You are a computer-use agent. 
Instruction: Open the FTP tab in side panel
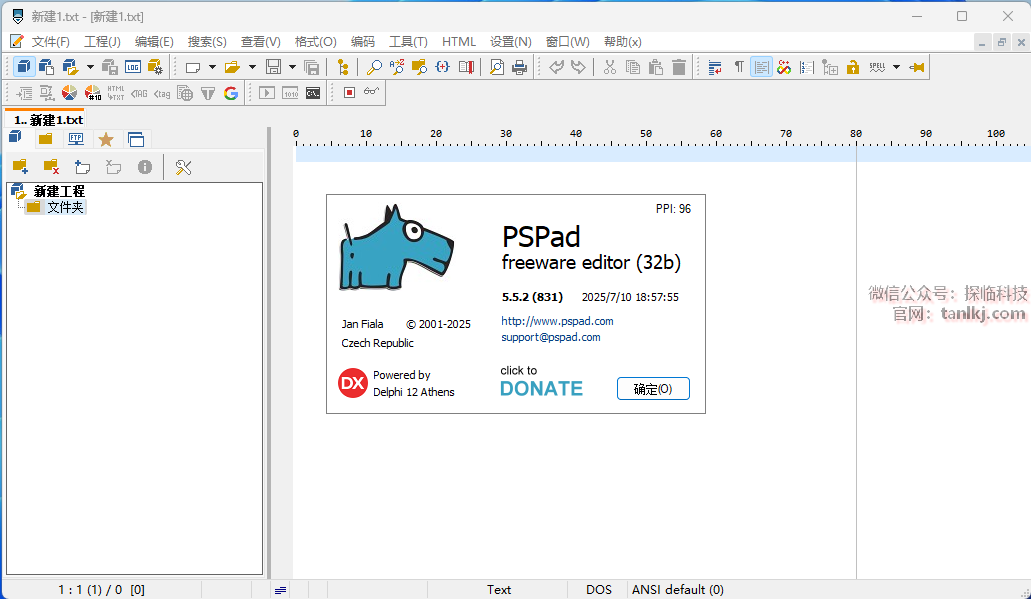75,139
